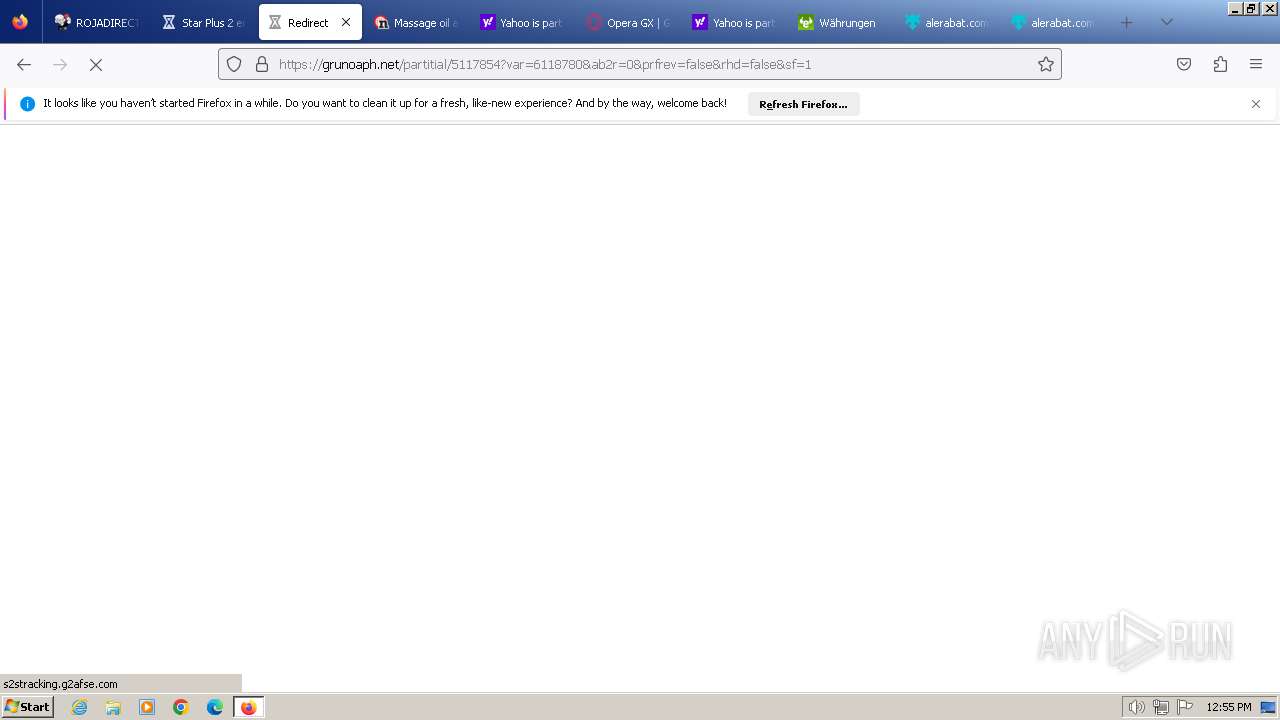
Task: Switch to the Währungen tab
Action: tap(840, 22)
